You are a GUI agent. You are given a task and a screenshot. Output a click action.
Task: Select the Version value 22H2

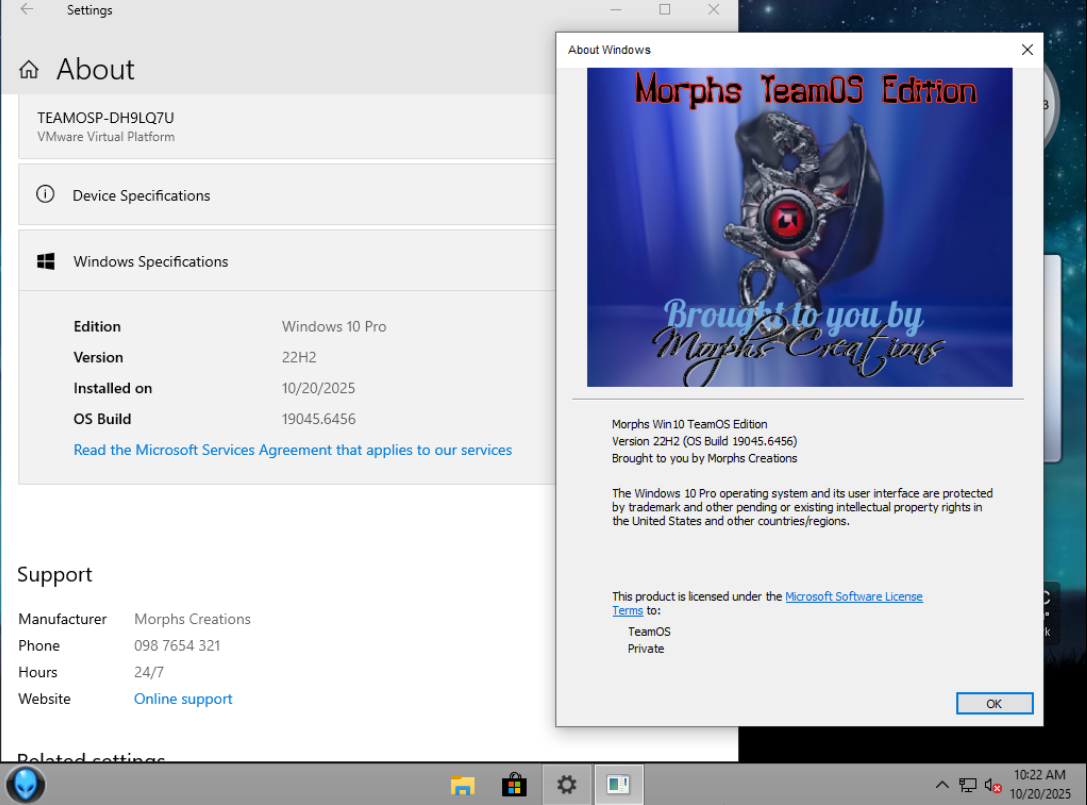(x=299, y=357)
